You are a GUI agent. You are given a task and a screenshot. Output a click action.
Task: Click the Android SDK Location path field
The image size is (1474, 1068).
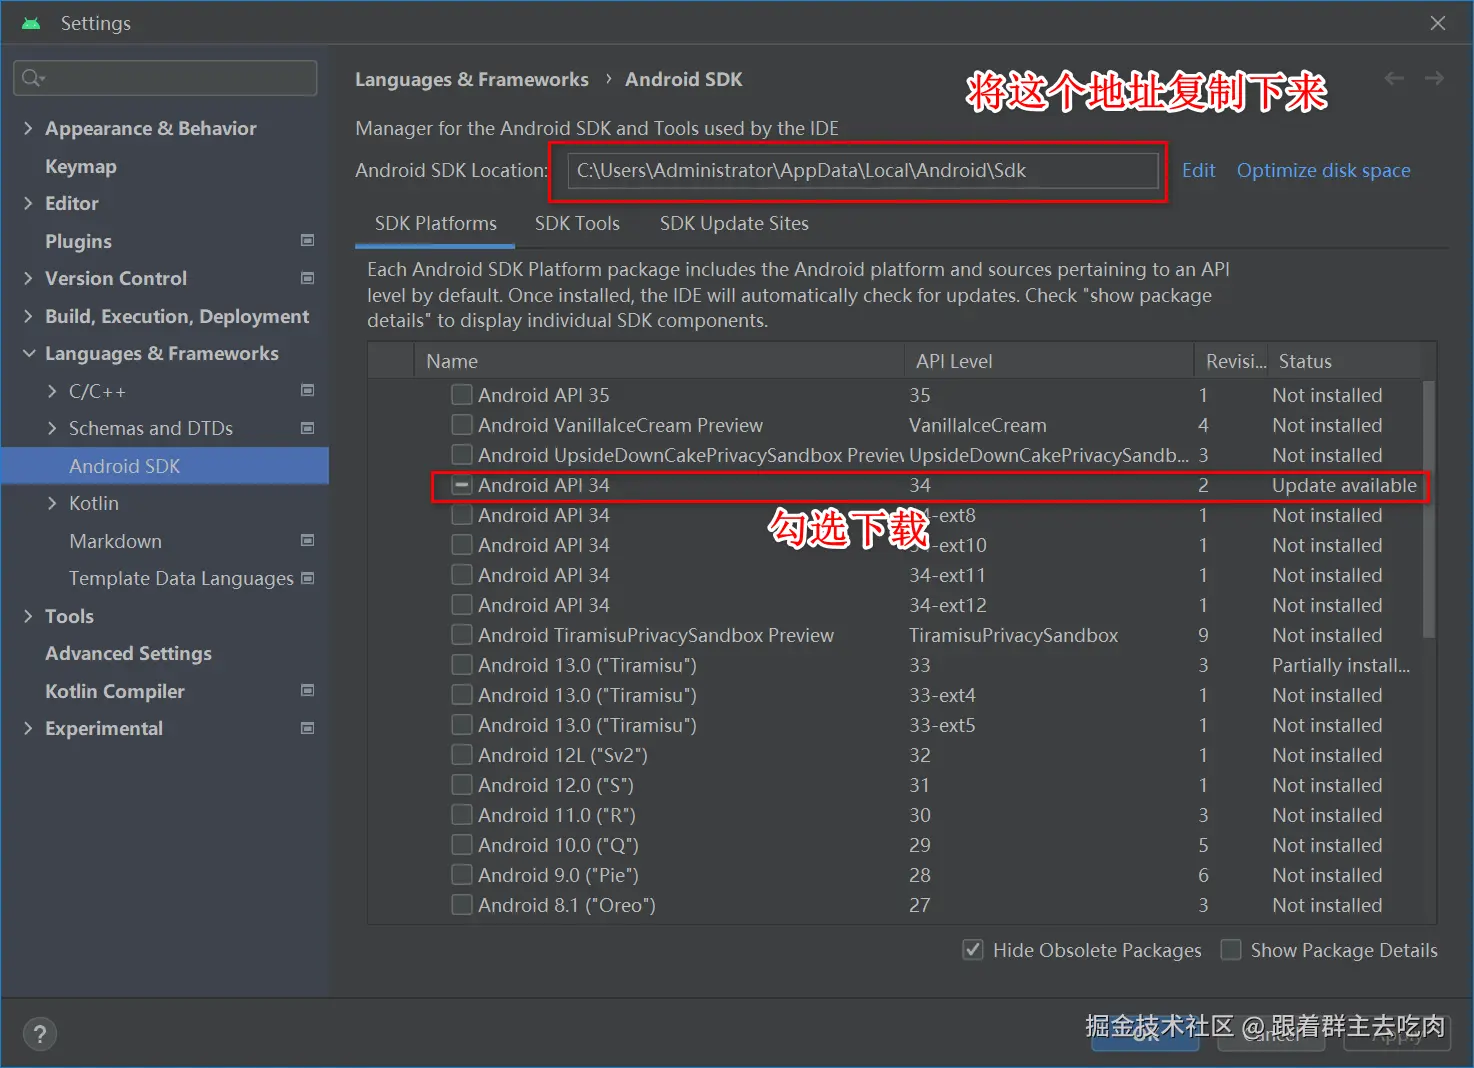[x=863, y=170]
